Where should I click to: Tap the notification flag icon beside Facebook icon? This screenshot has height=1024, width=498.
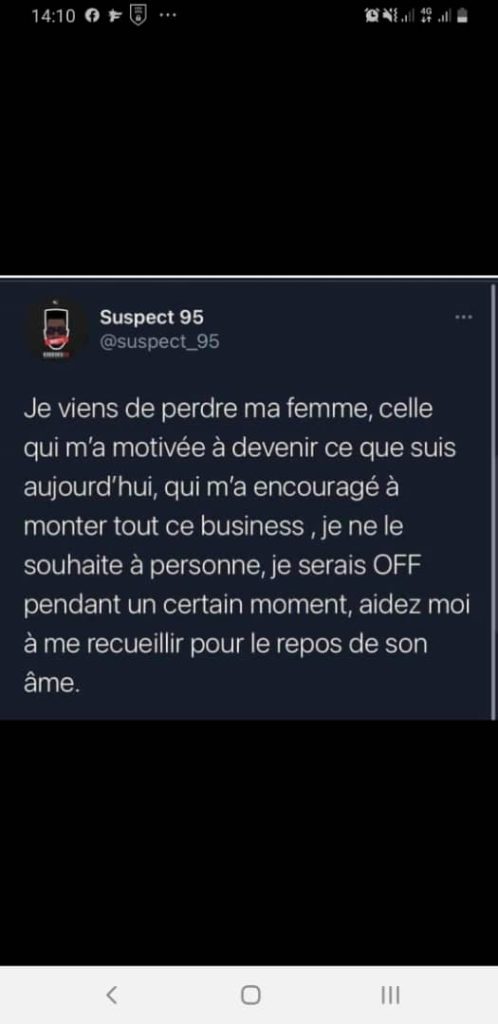[x=115, y=16]
